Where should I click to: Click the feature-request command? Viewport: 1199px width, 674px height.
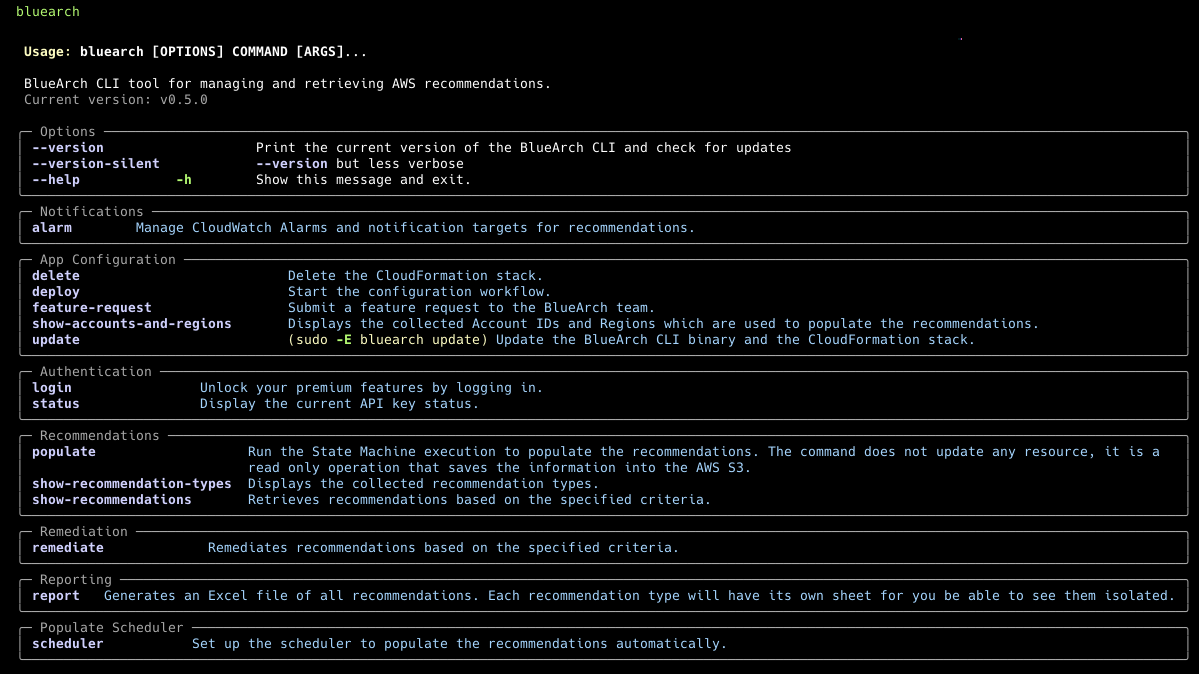coord(91,307)
